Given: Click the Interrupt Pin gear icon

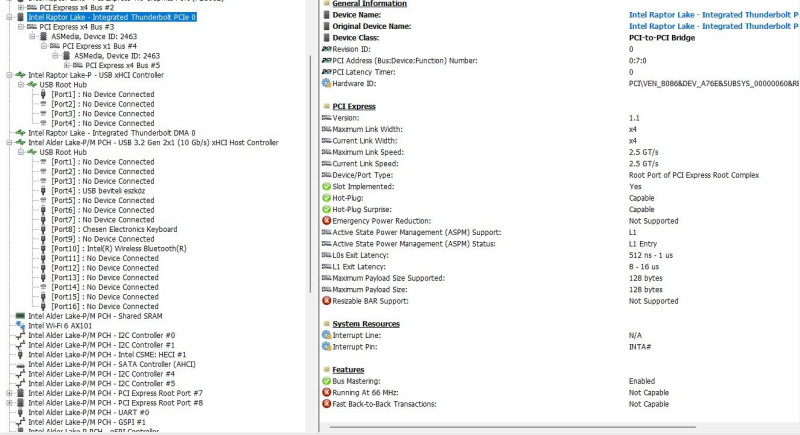Looking at the screenshot, I should pos(327,346).
